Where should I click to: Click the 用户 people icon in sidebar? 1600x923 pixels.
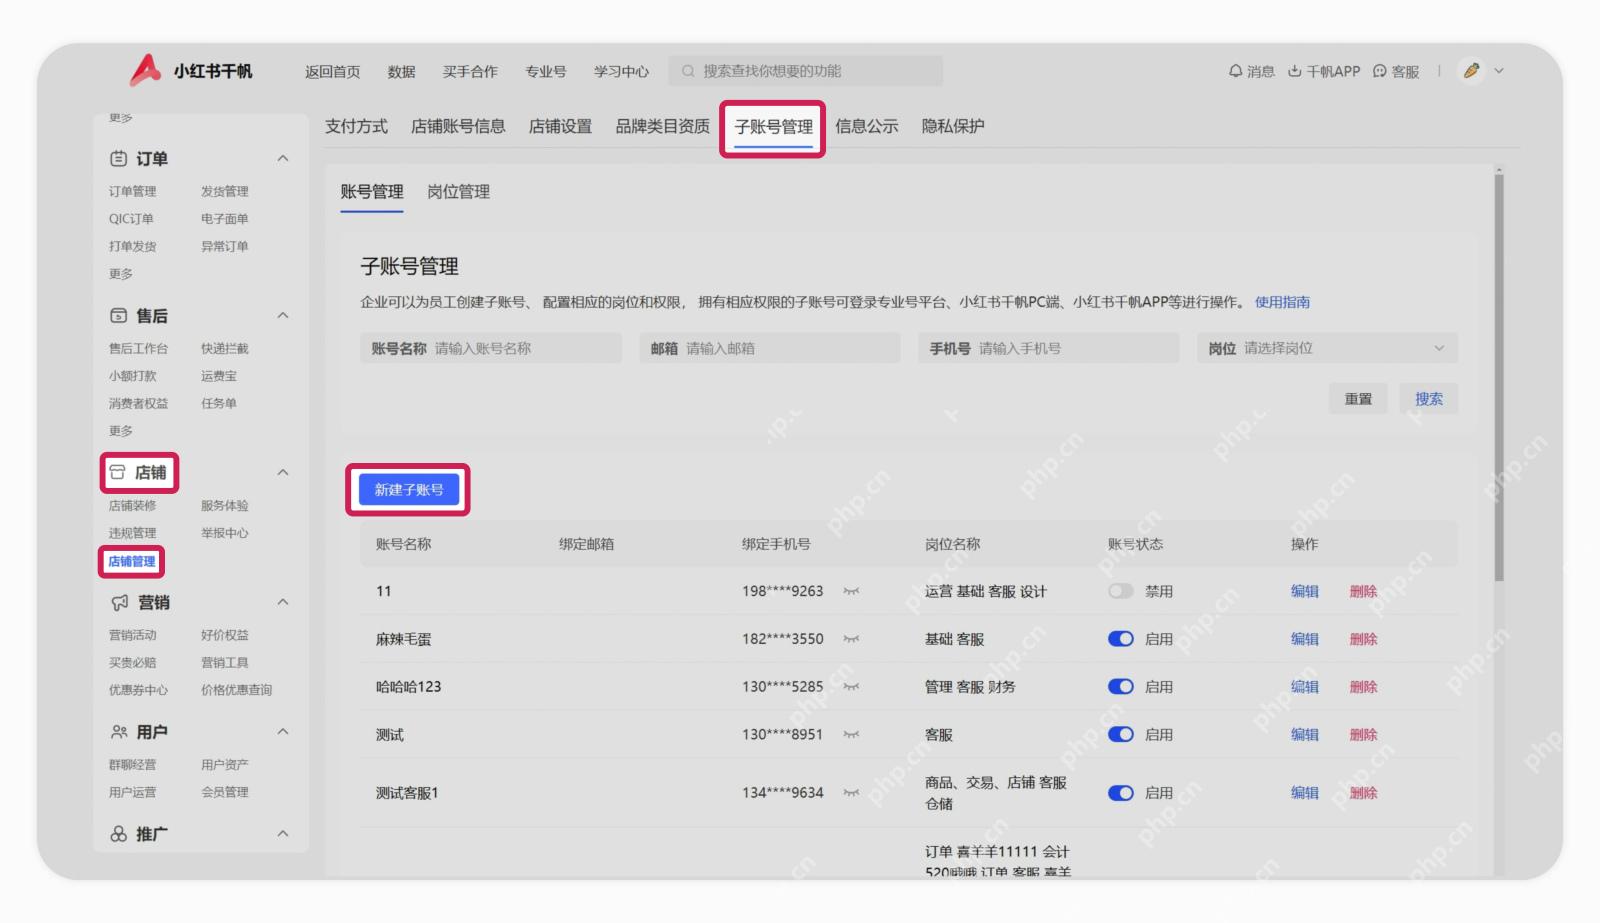[x=119, y=732]
